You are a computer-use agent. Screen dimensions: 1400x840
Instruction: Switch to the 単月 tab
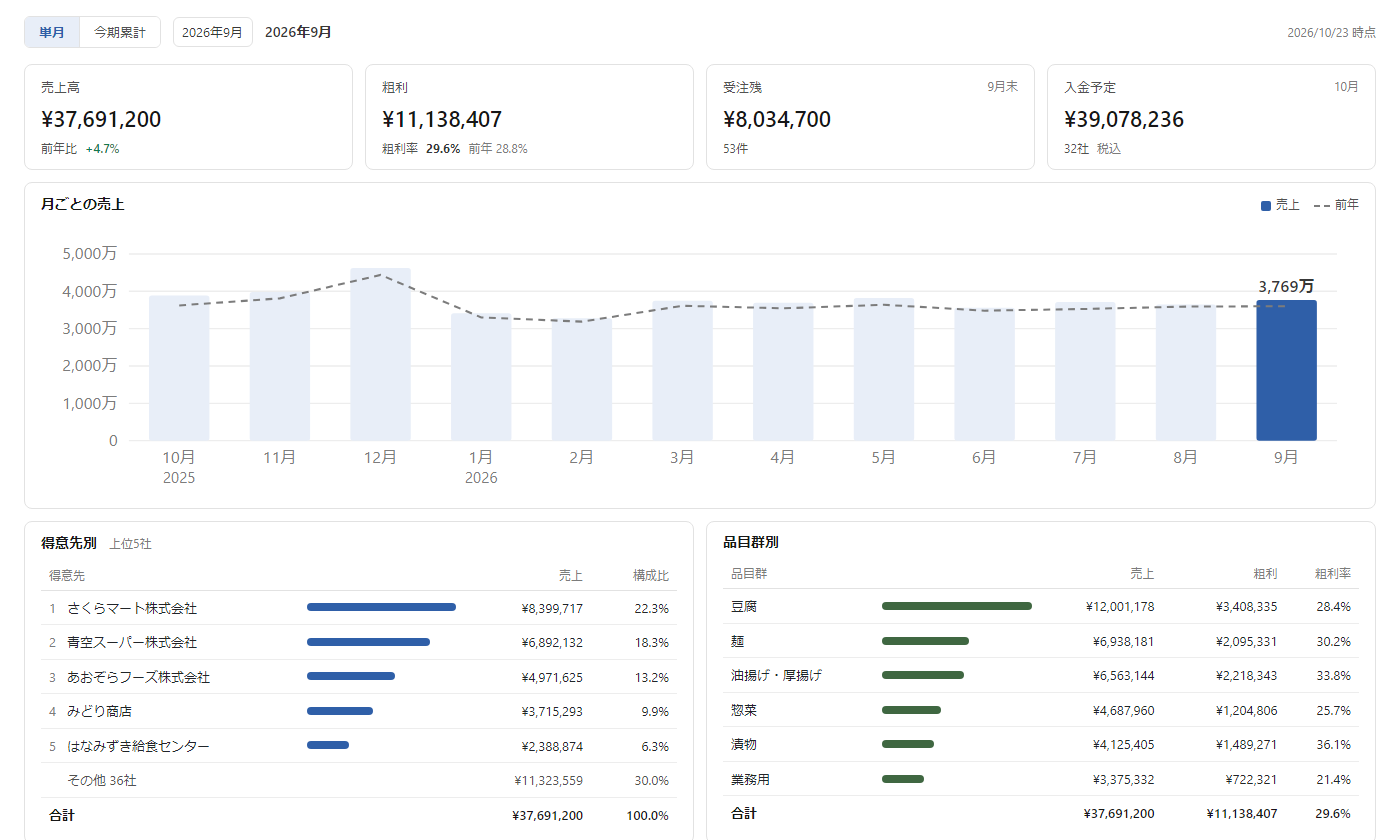coord(52,32)
